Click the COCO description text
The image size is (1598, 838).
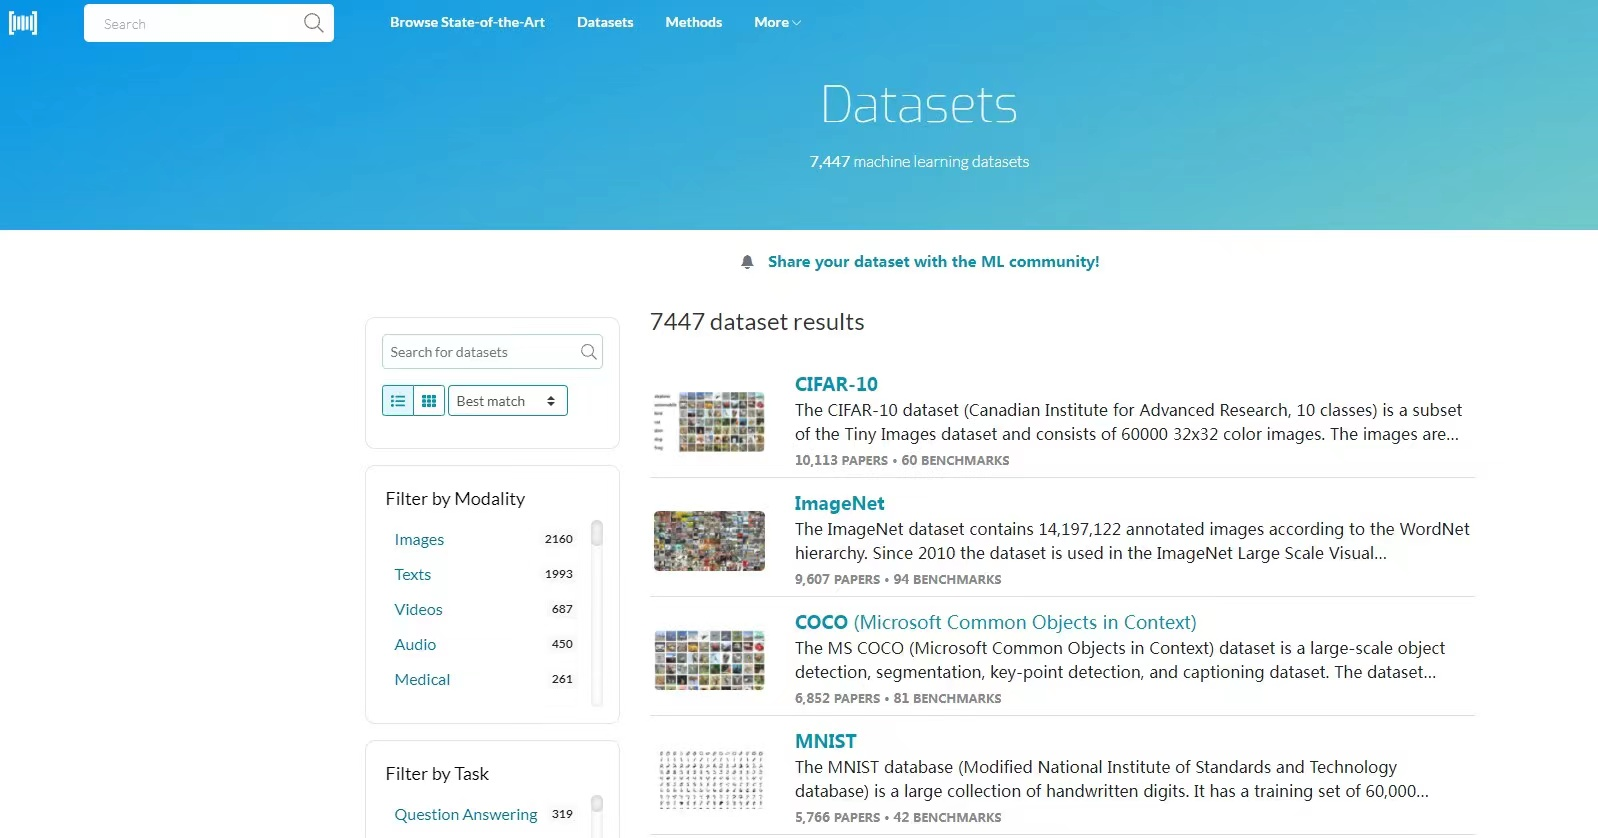point(1120,660)
